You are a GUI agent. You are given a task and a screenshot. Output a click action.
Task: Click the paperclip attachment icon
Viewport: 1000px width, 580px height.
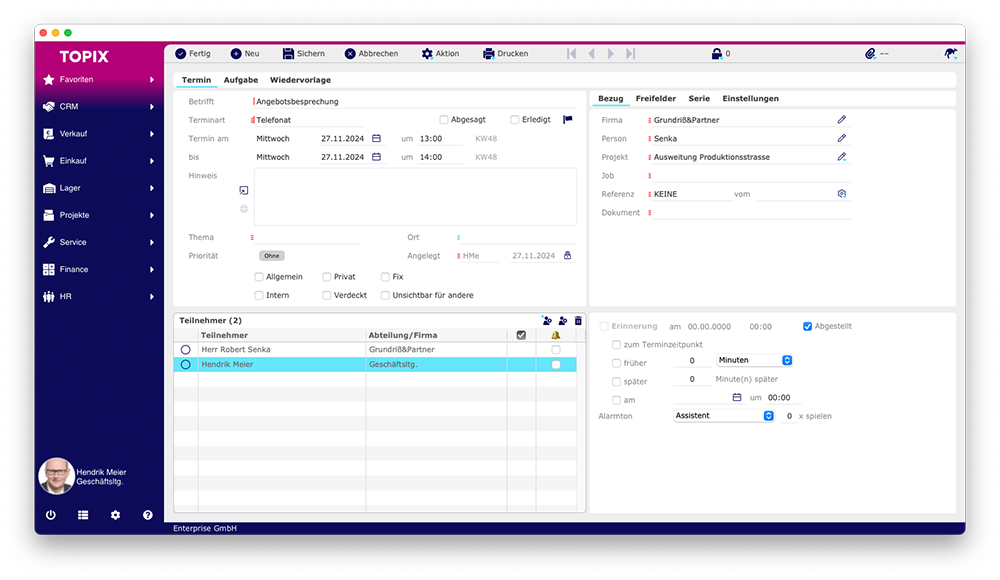[x=870, y=54]
